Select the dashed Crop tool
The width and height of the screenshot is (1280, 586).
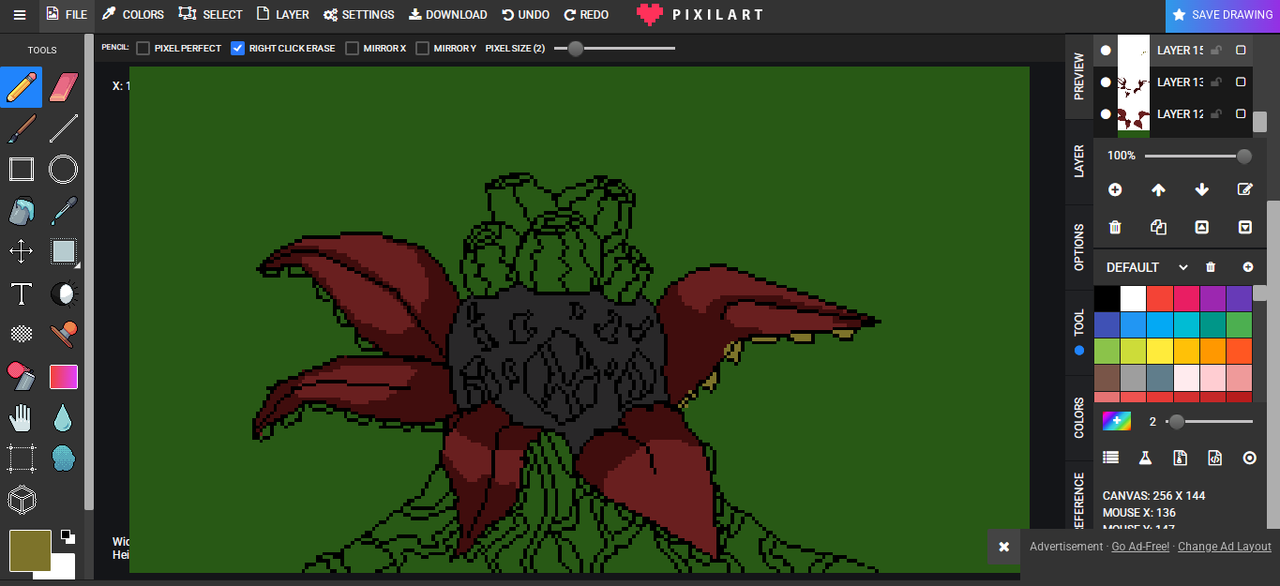point(21,459)
